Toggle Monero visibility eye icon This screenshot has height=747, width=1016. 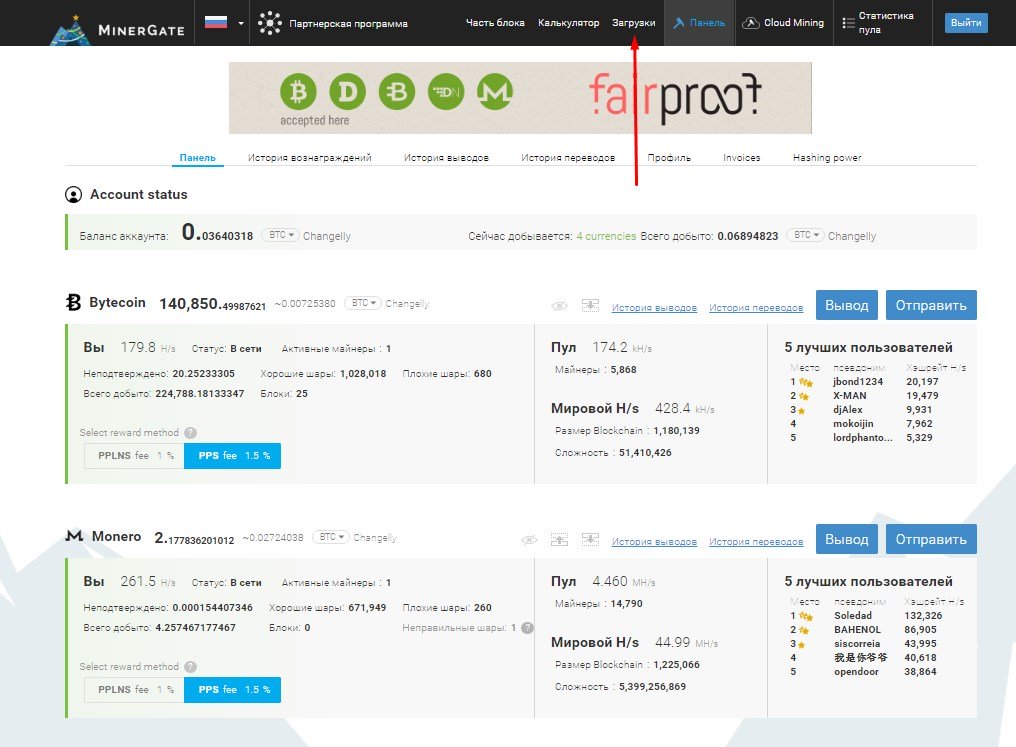[x=529, y=540]
